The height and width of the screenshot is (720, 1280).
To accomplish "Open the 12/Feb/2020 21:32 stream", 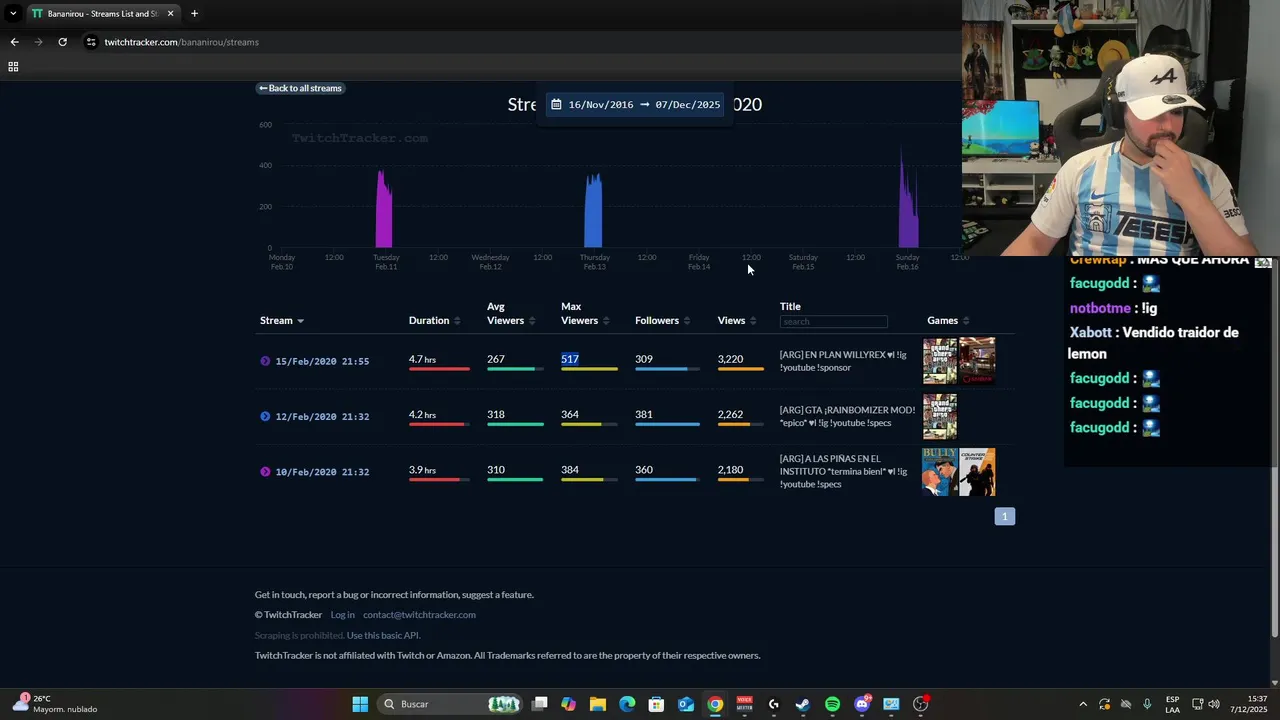I will 322,416.
